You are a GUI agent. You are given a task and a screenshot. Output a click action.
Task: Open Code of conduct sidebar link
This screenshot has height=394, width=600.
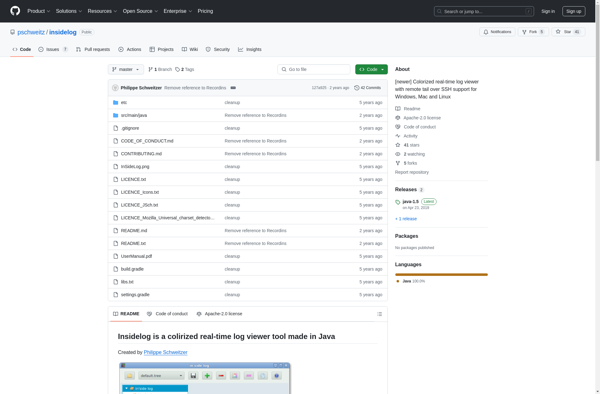pyautogui.click(x=416, y=127)
